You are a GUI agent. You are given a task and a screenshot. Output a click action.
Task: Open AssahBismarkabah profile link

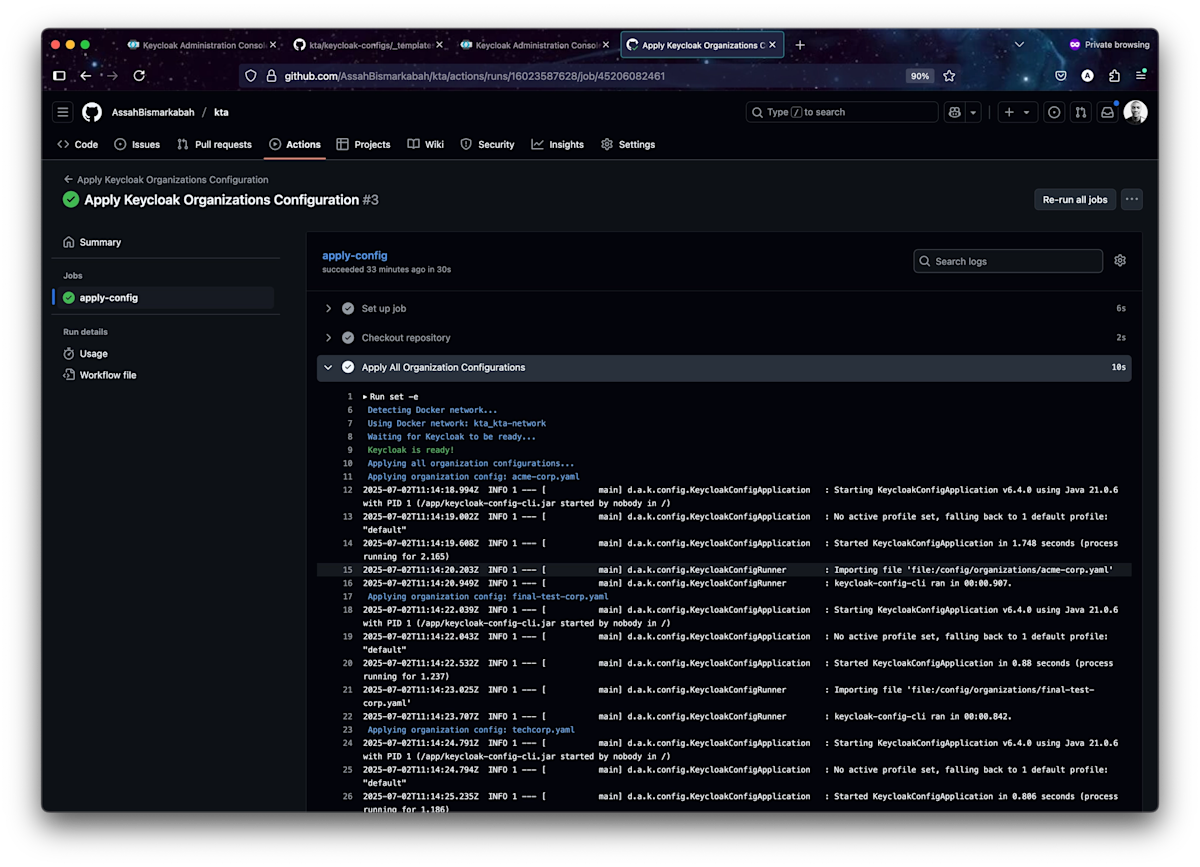coord(153,112)
